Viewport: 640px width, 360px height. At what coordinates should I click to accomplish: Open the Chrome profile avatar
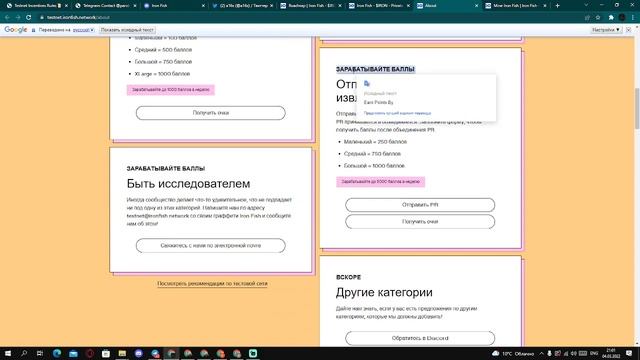[622, 18]
